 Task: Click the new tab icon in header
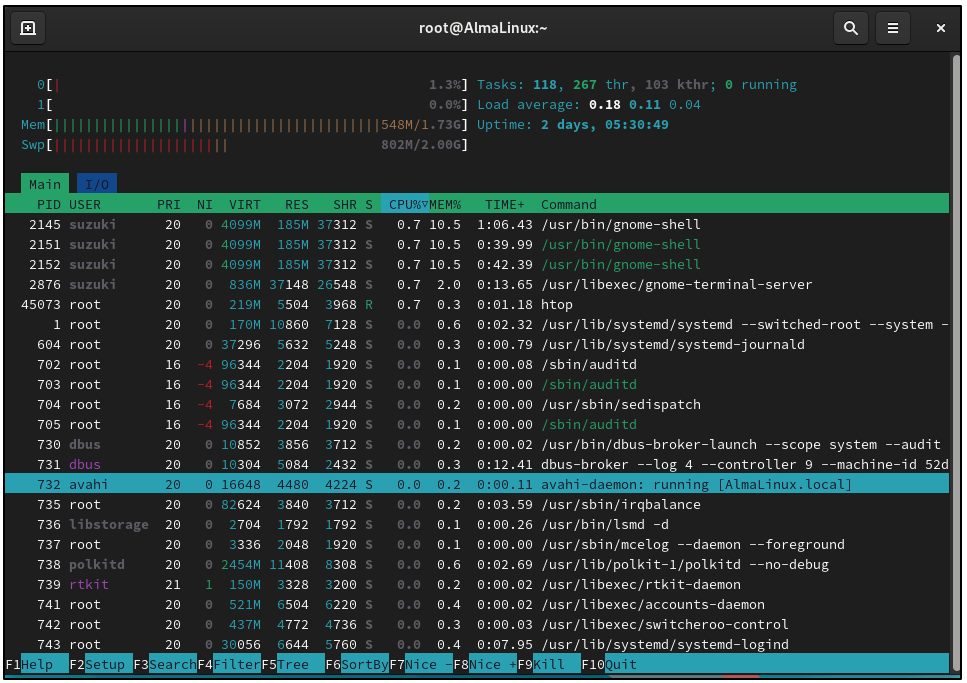[x=28, y=28]
